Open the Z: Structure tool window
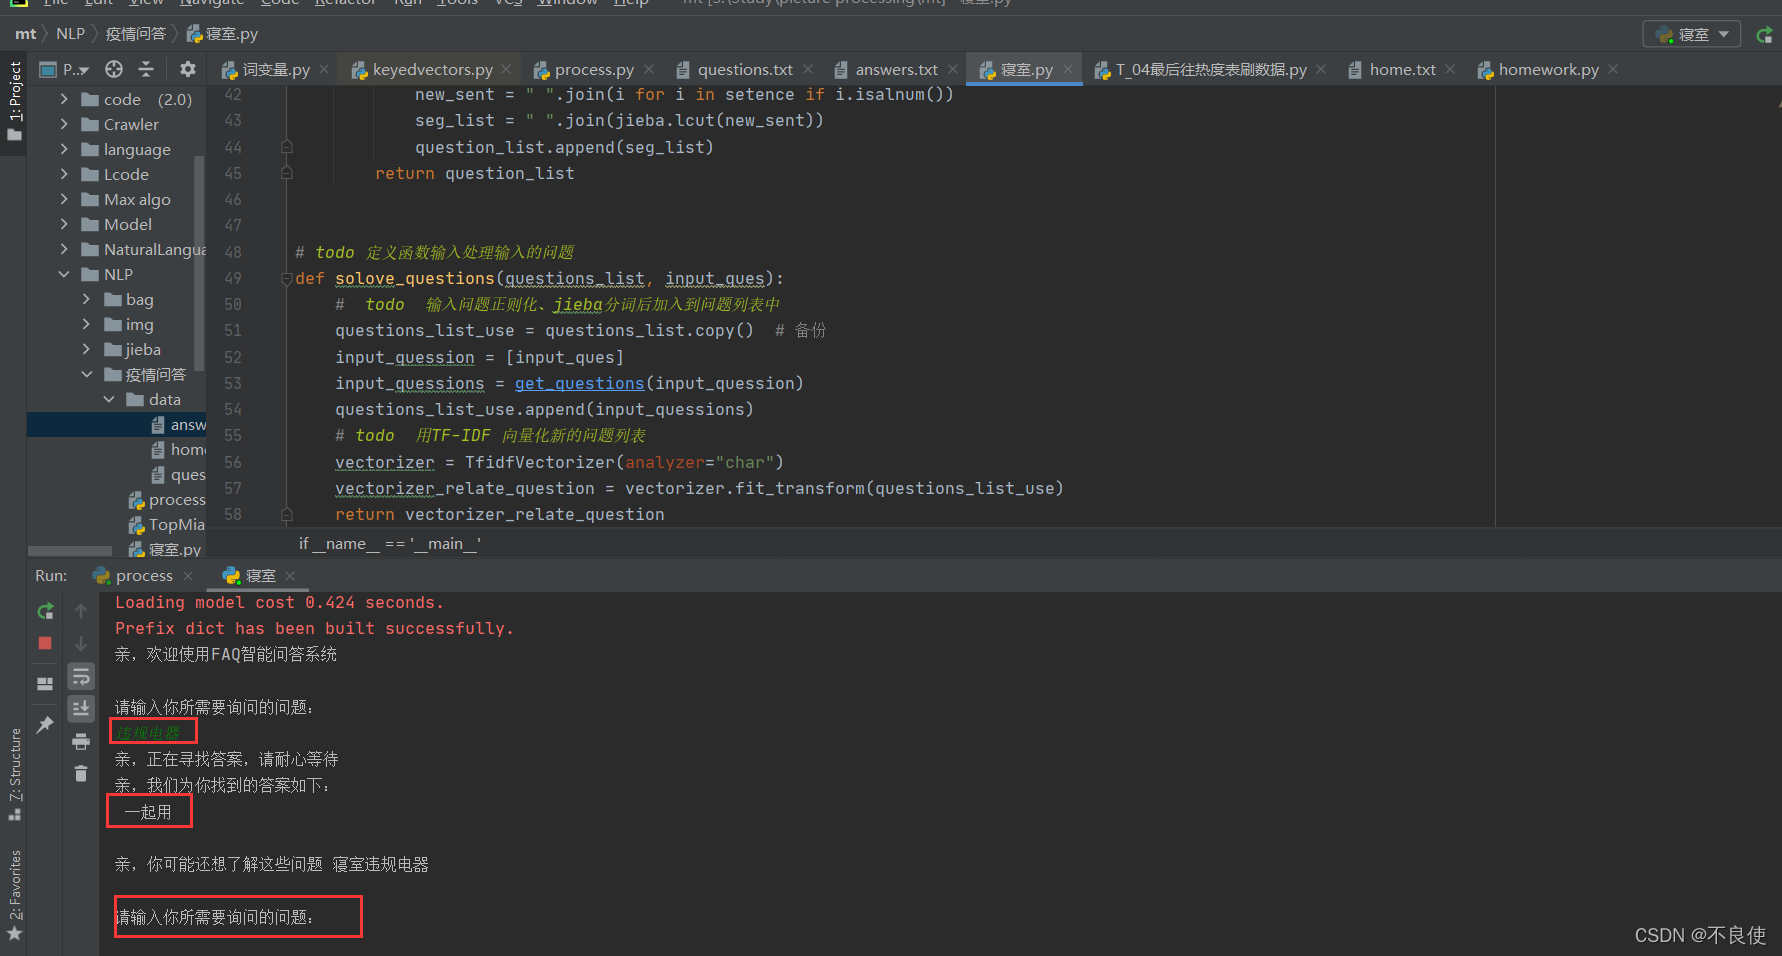 coord(14,774)
